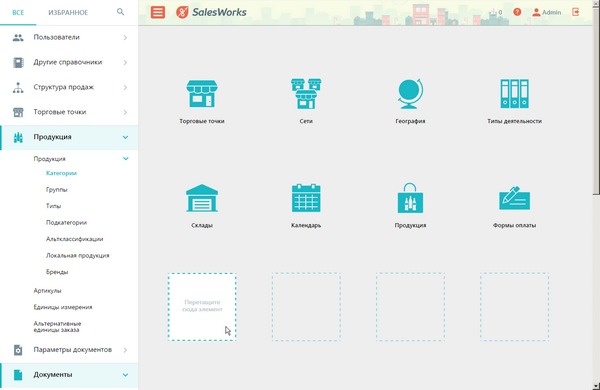
Task: Open the download counter icon showing 0
Action: coord(496,12)
